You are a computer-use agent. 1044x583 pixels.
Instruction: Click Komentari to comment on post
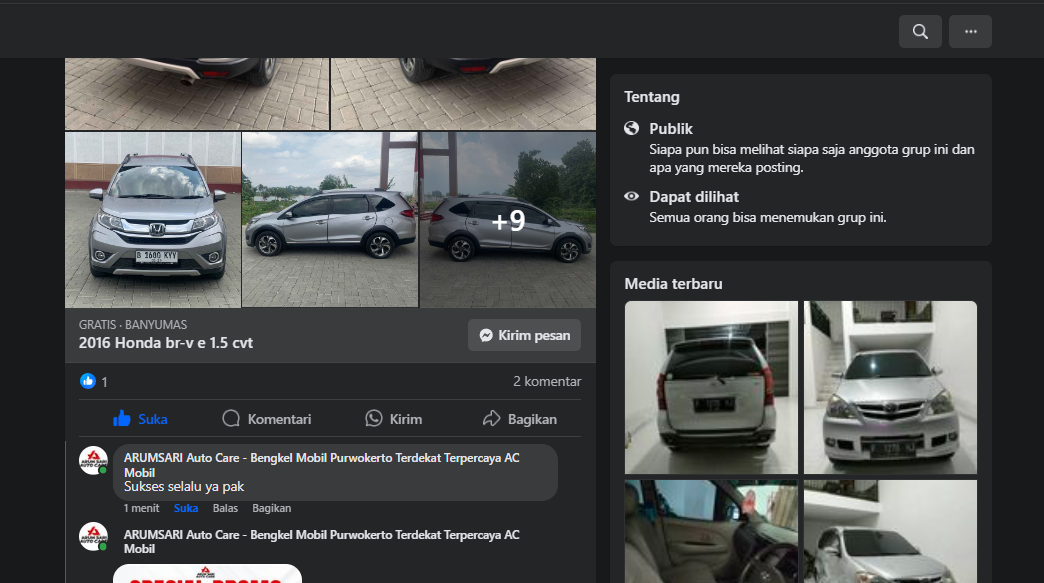click(x=266, y=419)
